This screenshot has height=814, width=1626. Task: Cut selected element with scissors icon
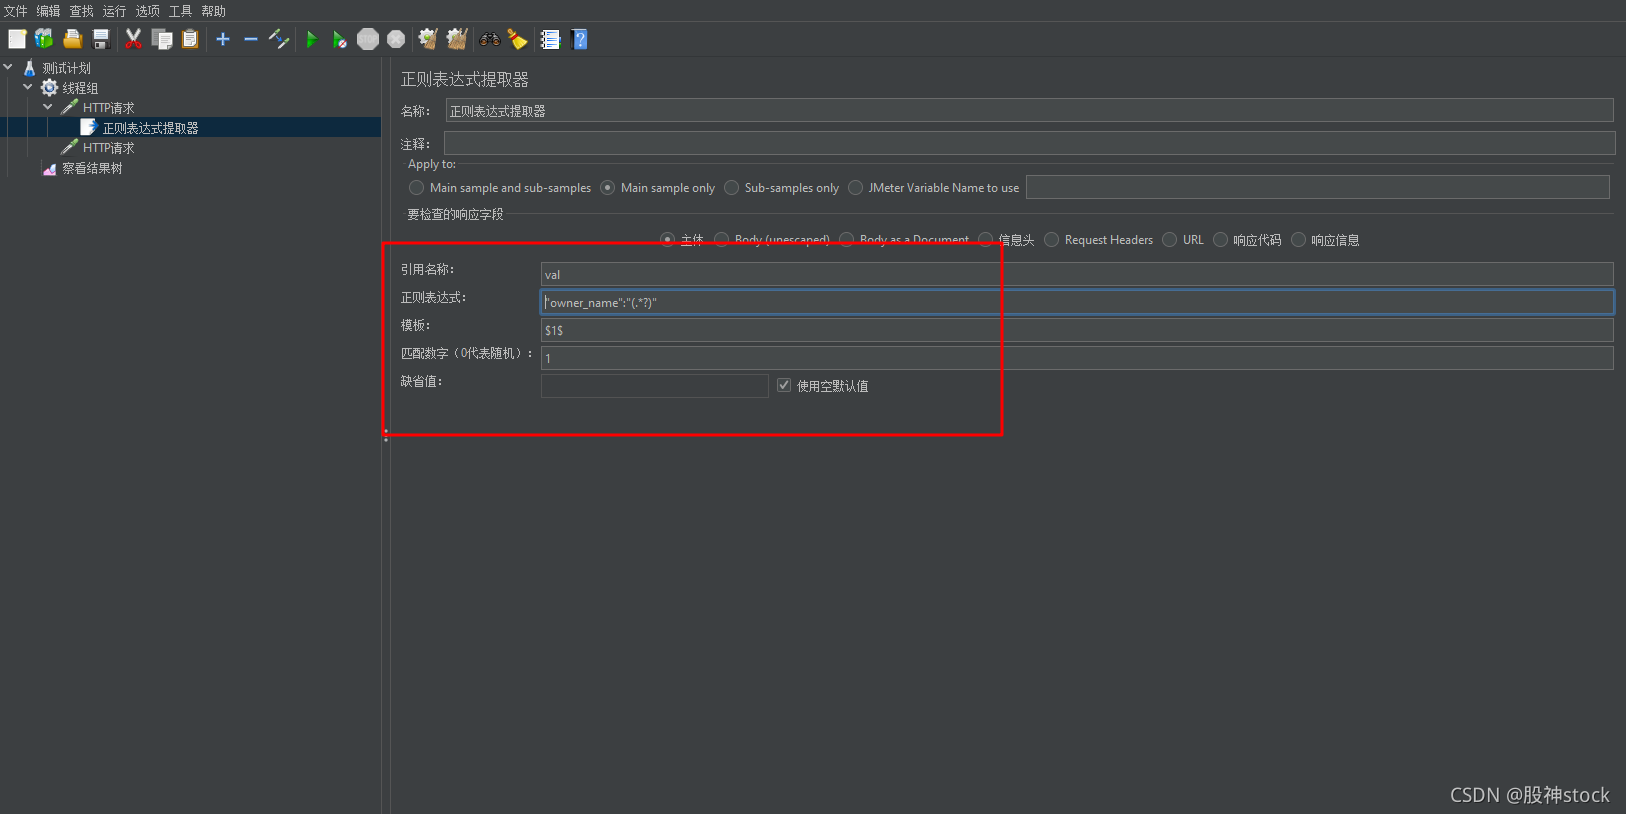133,39
